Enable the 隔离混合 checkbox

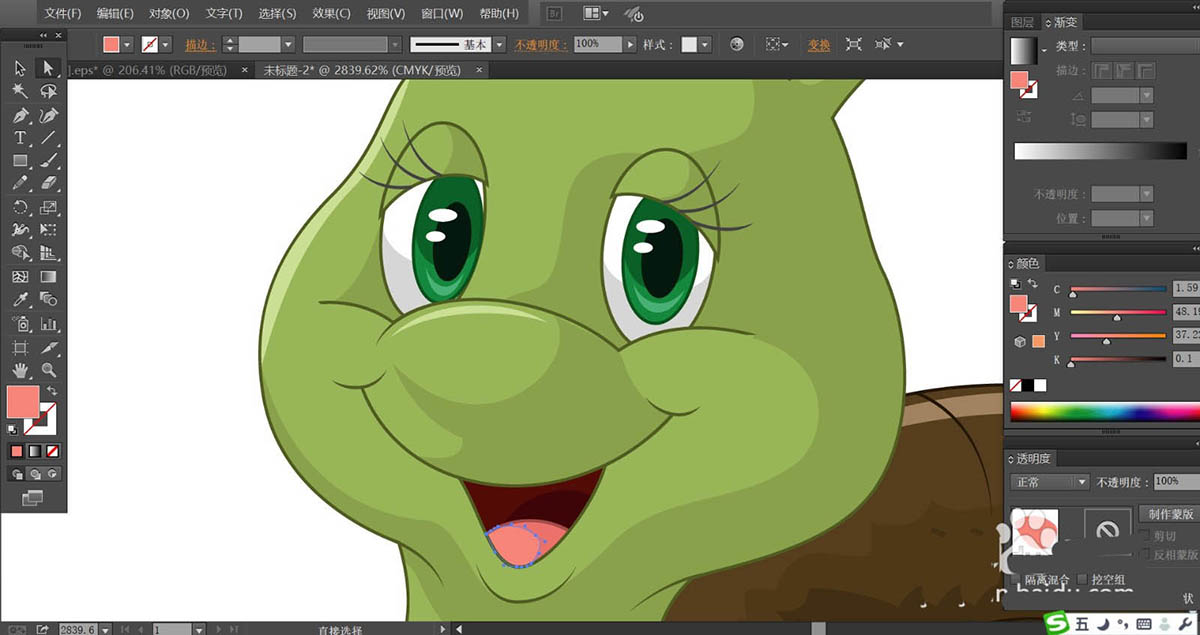click(1015, 580)
